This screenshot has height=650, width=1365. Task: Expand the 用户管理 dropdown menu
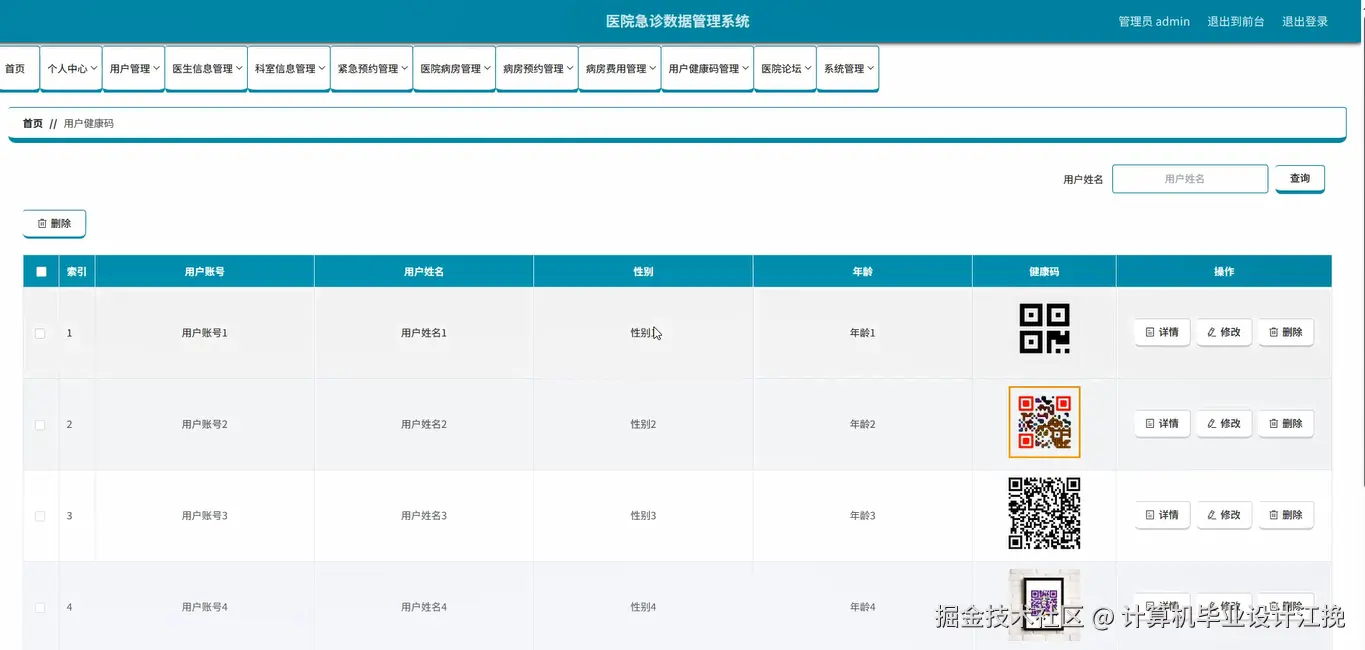[134, 69]
